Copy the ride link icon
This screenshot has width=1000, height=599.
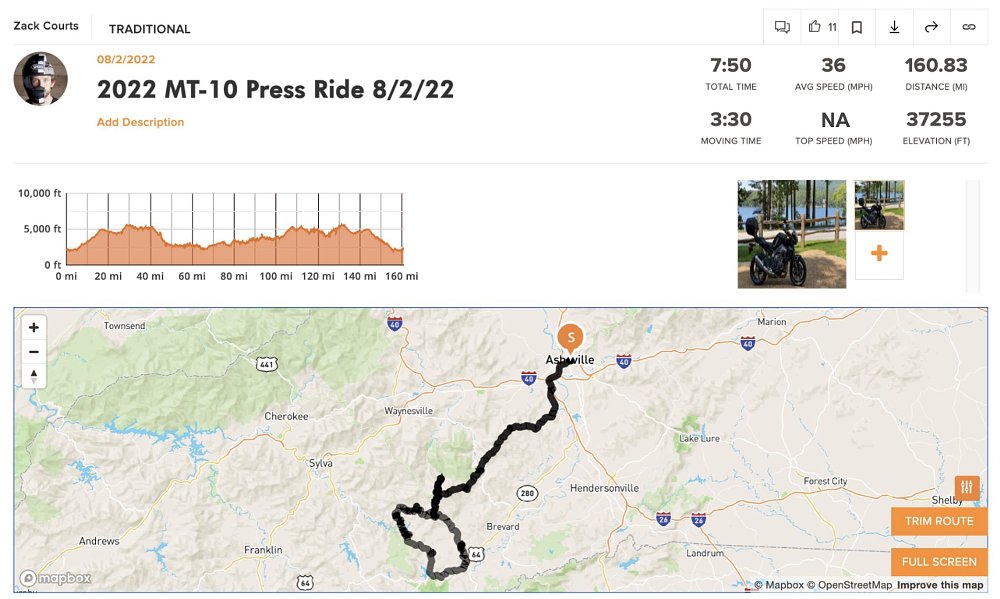(x=968, y=27)
